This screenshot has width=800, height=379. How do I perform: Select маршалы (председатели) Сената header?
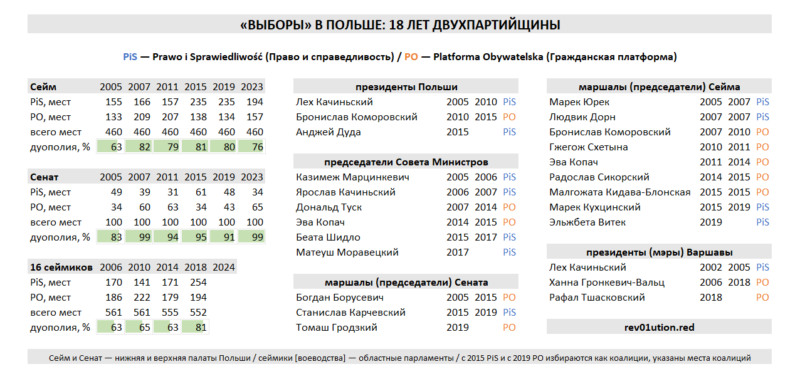click(406, 282)
